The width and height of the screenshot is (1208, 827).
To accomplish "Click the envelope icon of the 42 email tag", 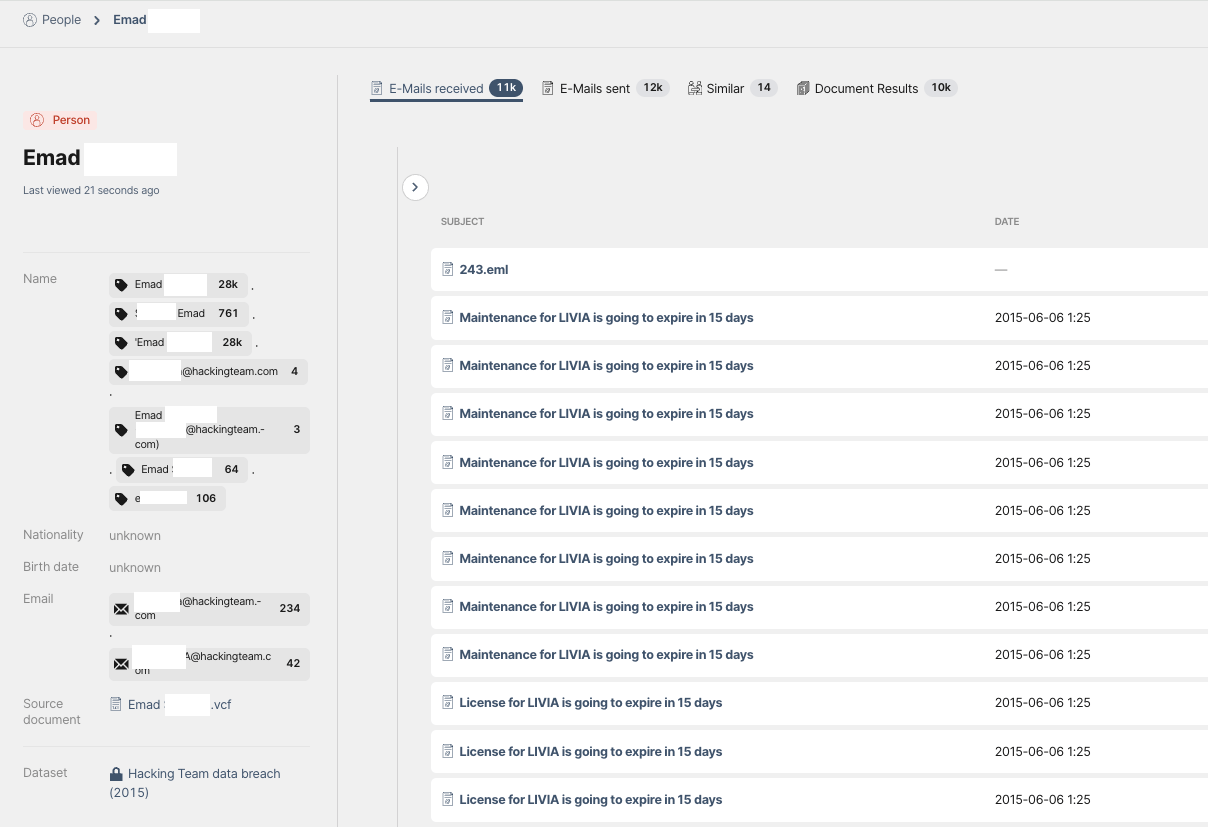I will (122, 664).
